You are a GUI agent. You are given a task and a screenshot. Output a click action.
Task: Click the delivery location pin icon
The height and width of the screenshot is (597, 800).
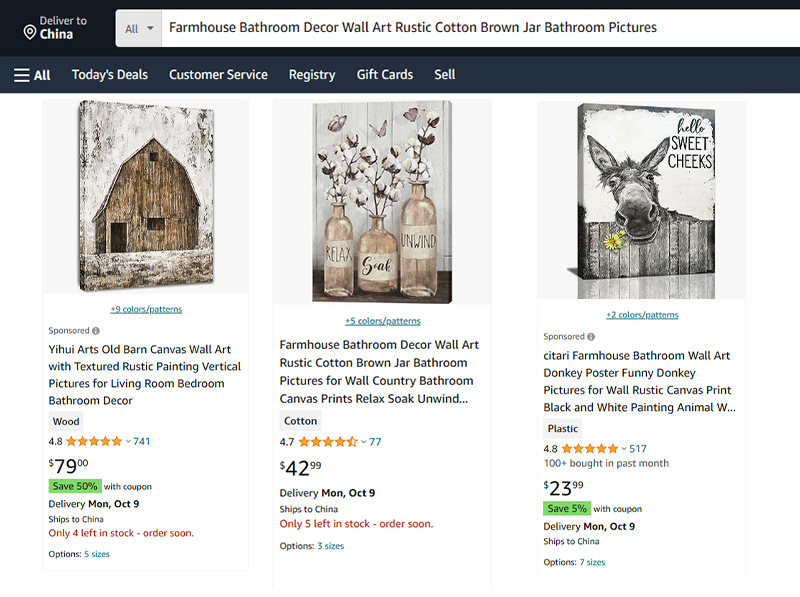pos(30,33)
